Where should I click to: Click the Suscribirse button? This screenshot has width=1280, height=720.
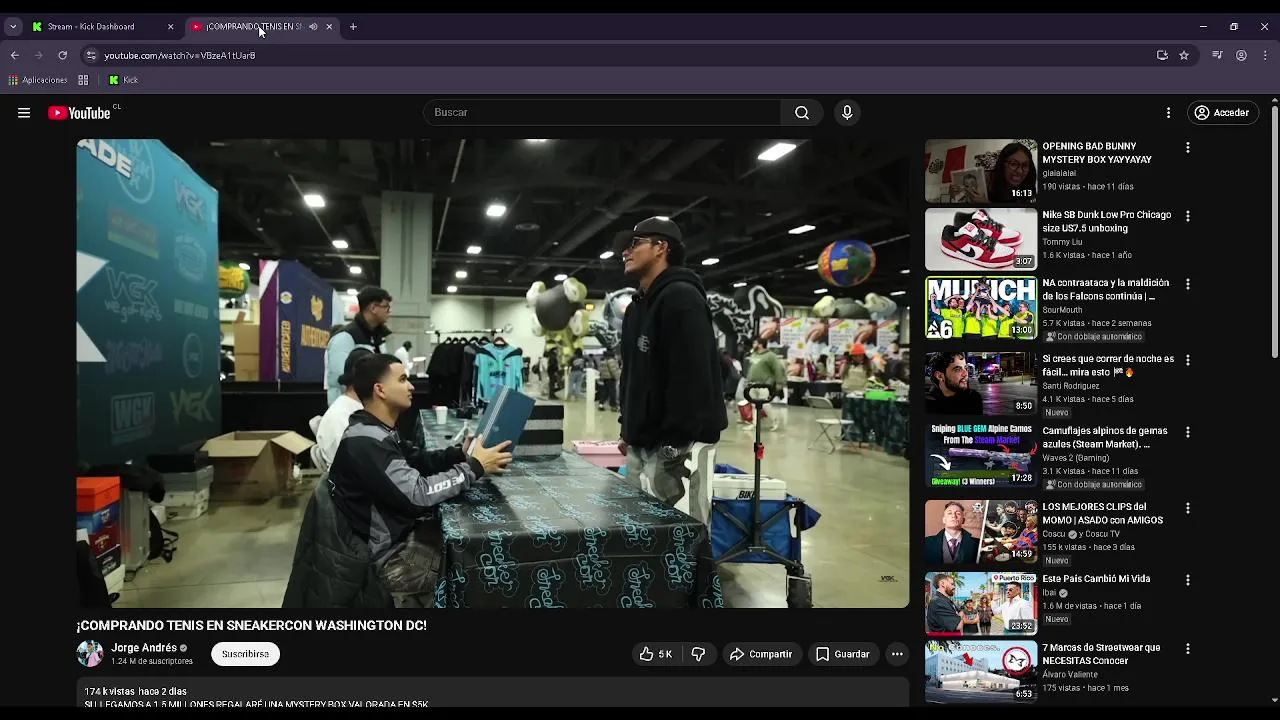coord(245,654)
